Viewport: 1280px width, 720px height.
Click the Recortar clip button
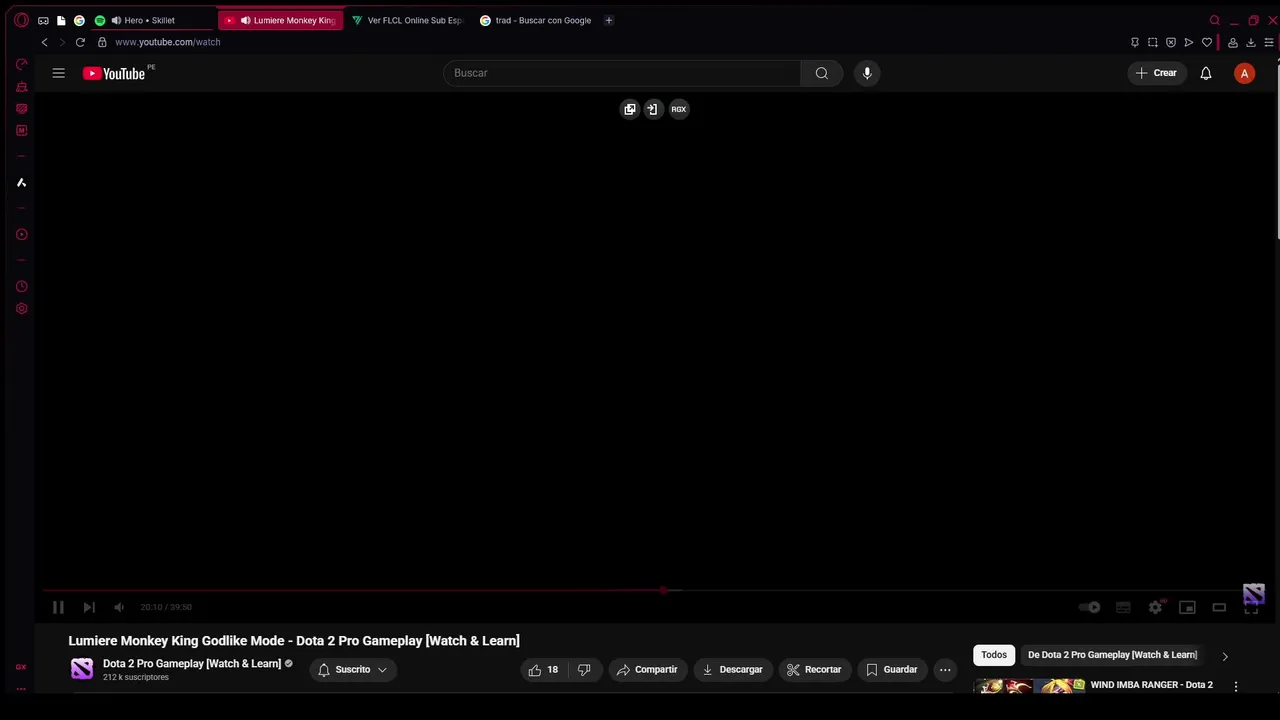[x=814, y=670]
